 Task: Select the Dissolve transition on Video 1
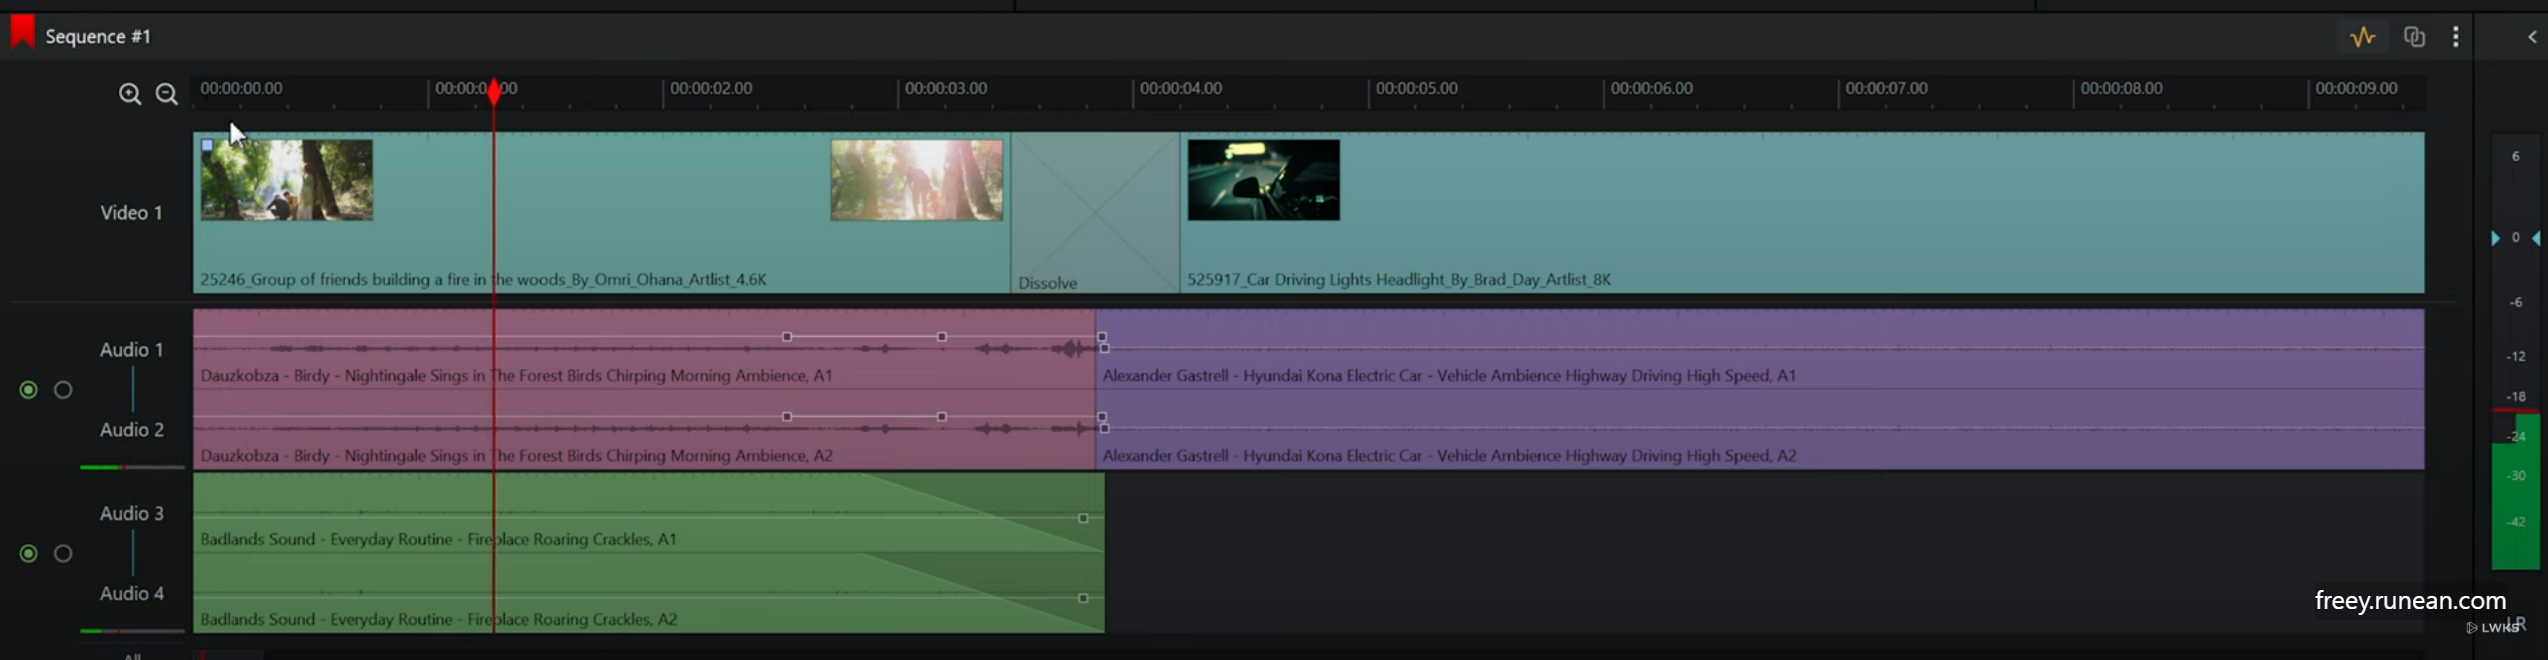tap(1095, 213)
